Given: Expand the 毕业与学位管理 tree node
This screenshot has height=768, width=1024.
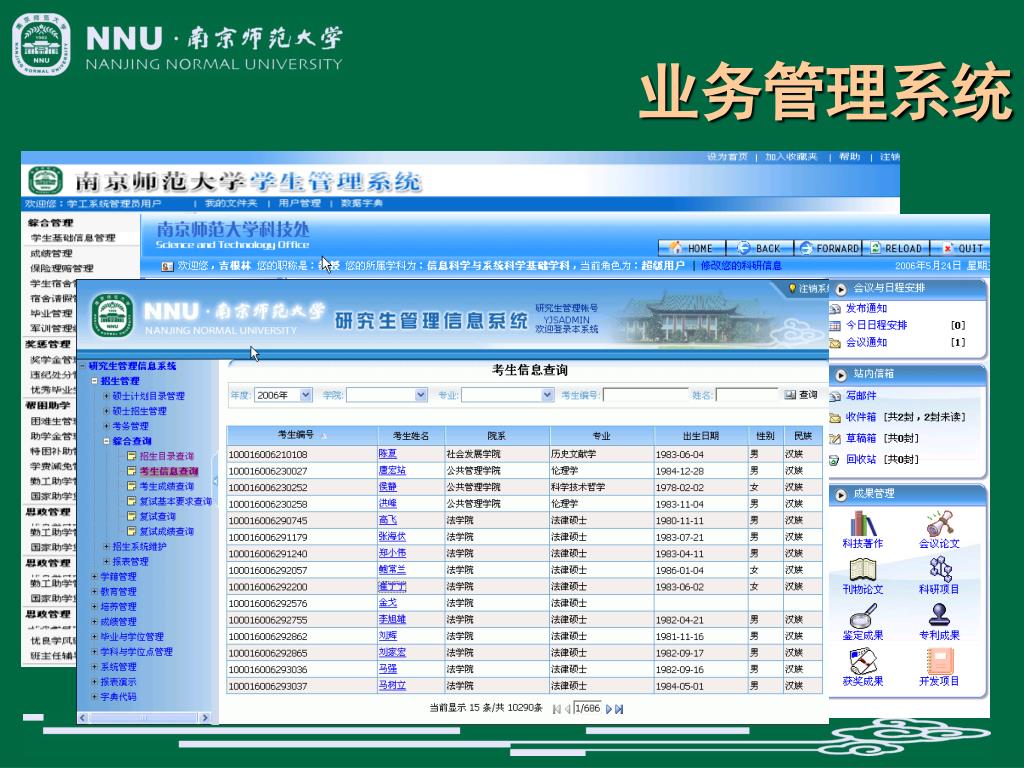Looking at the screenshot, I should pos(95,637).
